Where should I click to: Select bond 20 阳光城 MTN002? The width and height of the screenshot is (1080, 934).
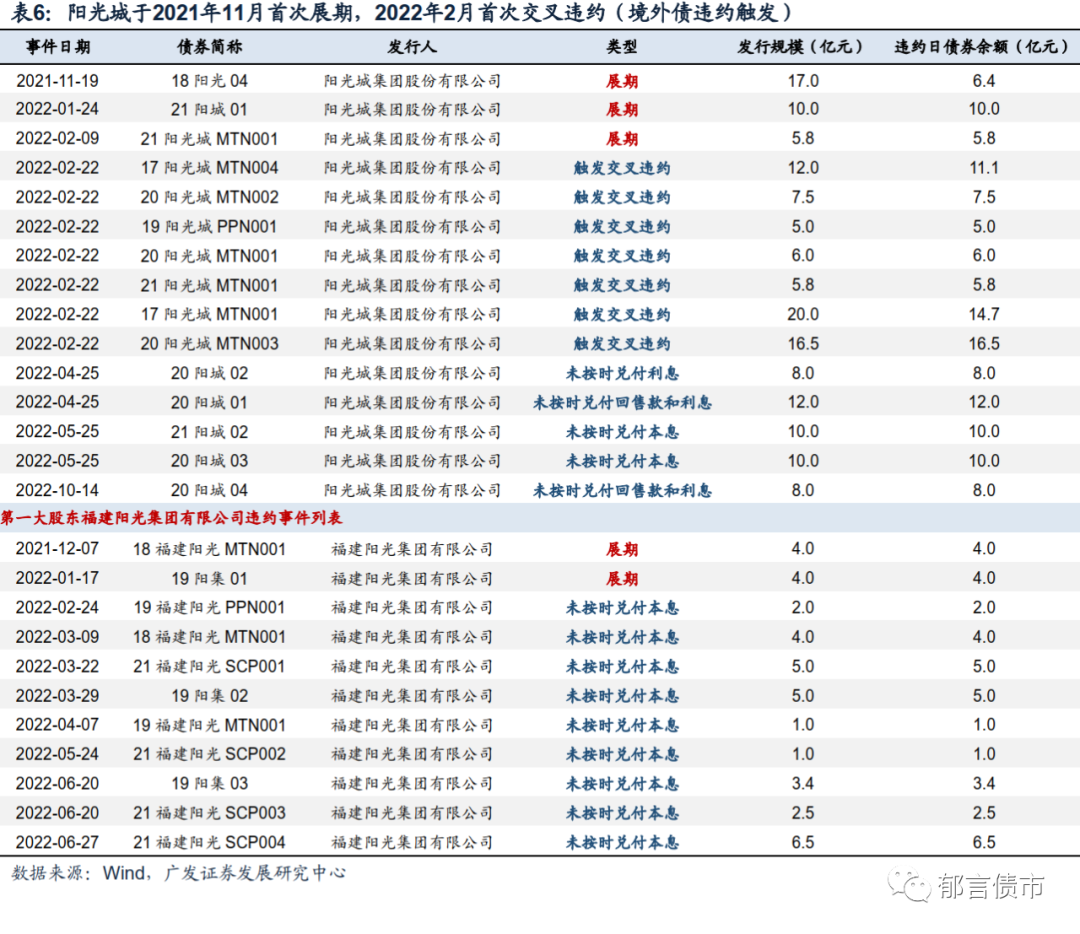click(209, 197)
